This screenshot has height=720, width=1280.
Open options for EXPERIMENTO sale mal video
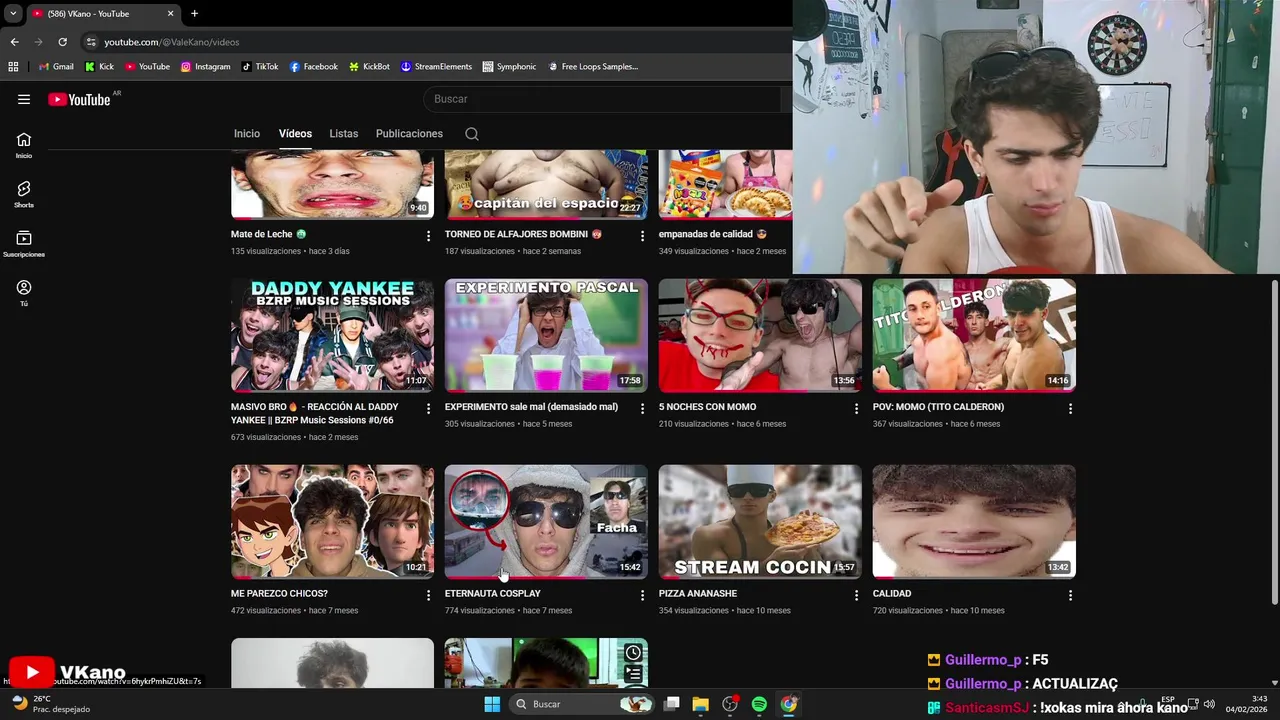[642, 409]
